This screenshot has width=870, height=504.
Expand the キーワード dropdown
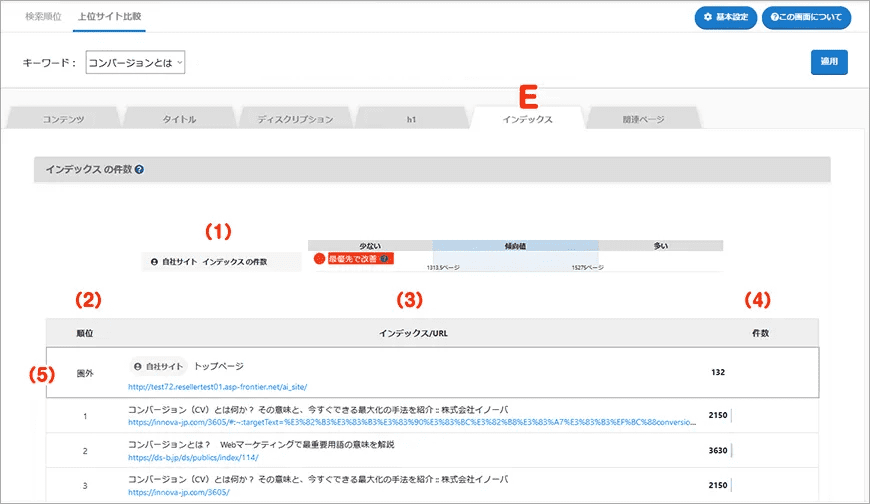[x=136, y=62]
